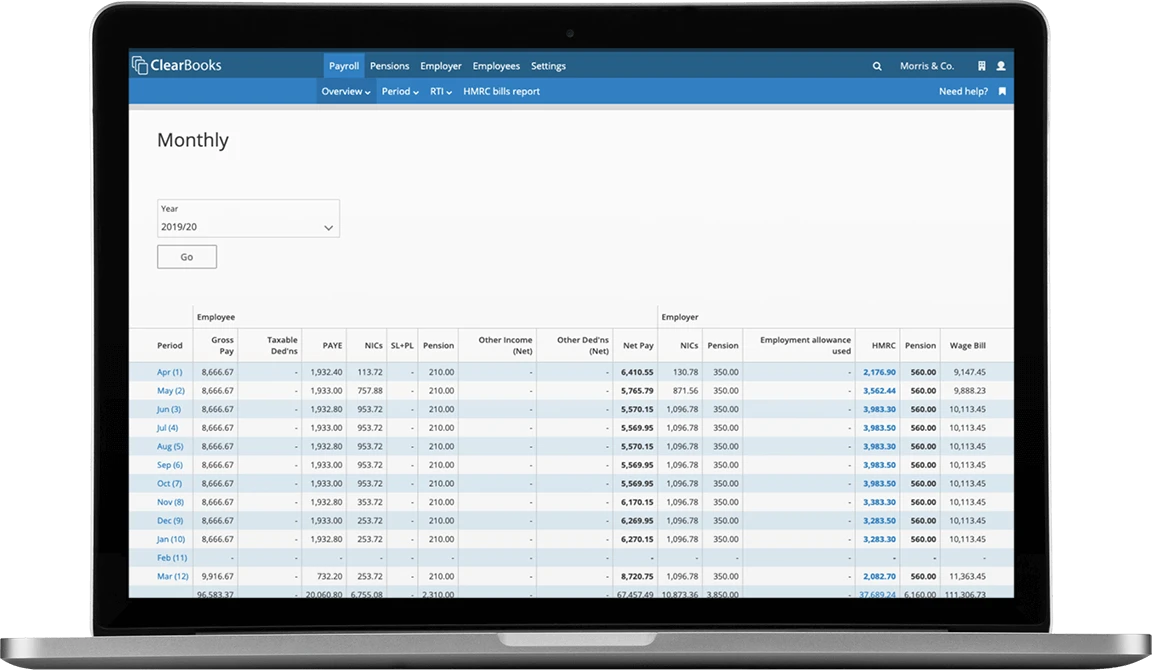Viewport: 1152px width, 670px height.
Task: Open the HMRC bills report link
Action: (x=501, y=92)
